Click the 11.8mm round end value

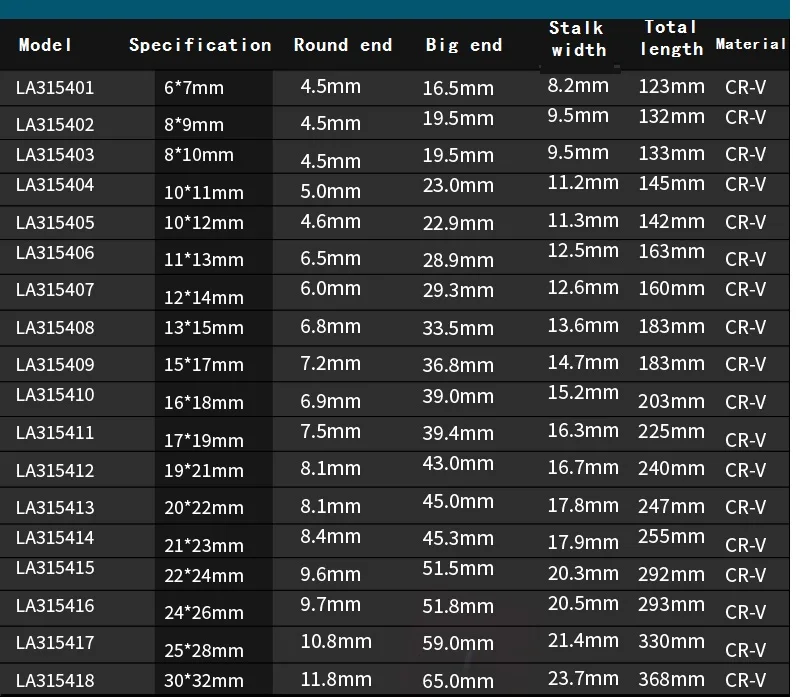pyautogui.click(x=336, y=680)
